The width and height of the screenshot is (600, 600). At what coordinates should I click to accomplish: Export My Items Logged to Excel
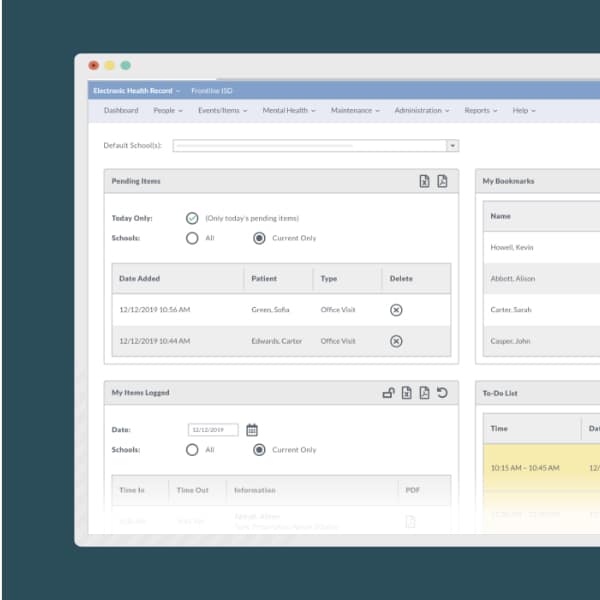(407, 393)
